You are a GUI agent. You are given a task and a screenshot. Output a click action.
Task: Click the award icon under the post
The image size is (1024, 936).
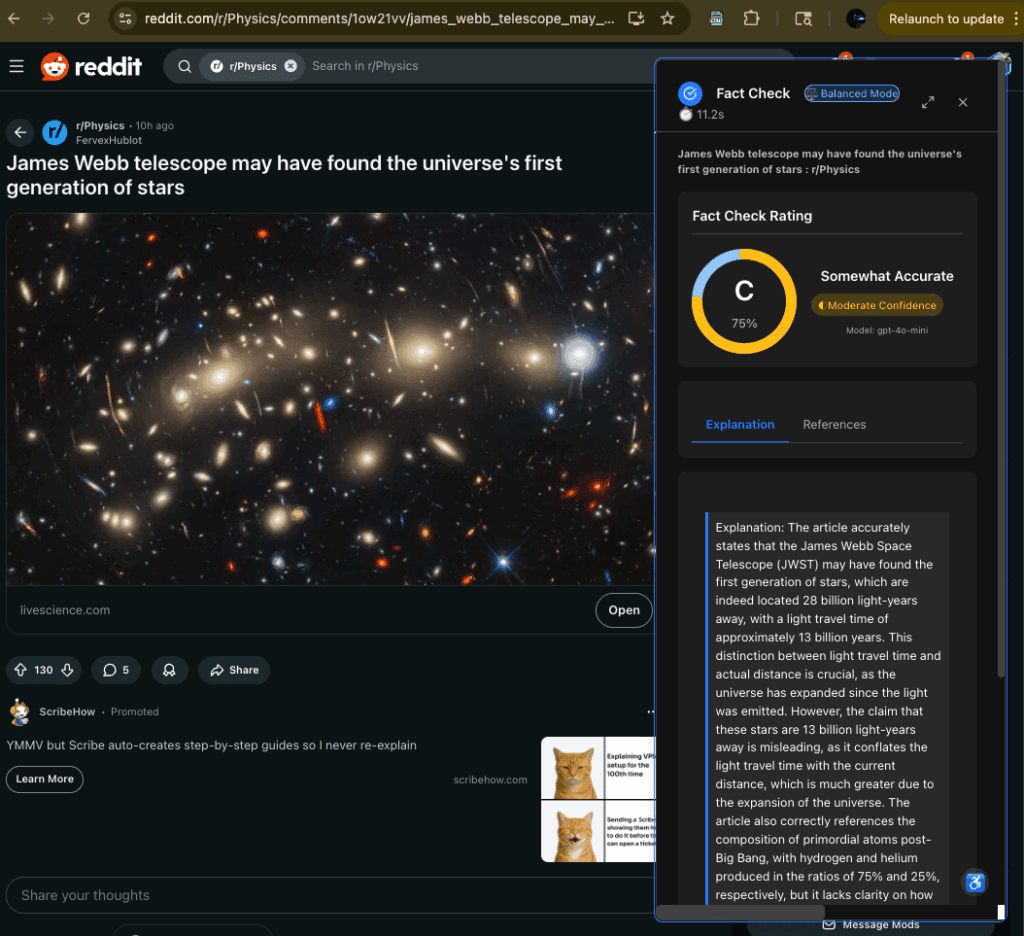pyautogui.click(x=170, y=670)
